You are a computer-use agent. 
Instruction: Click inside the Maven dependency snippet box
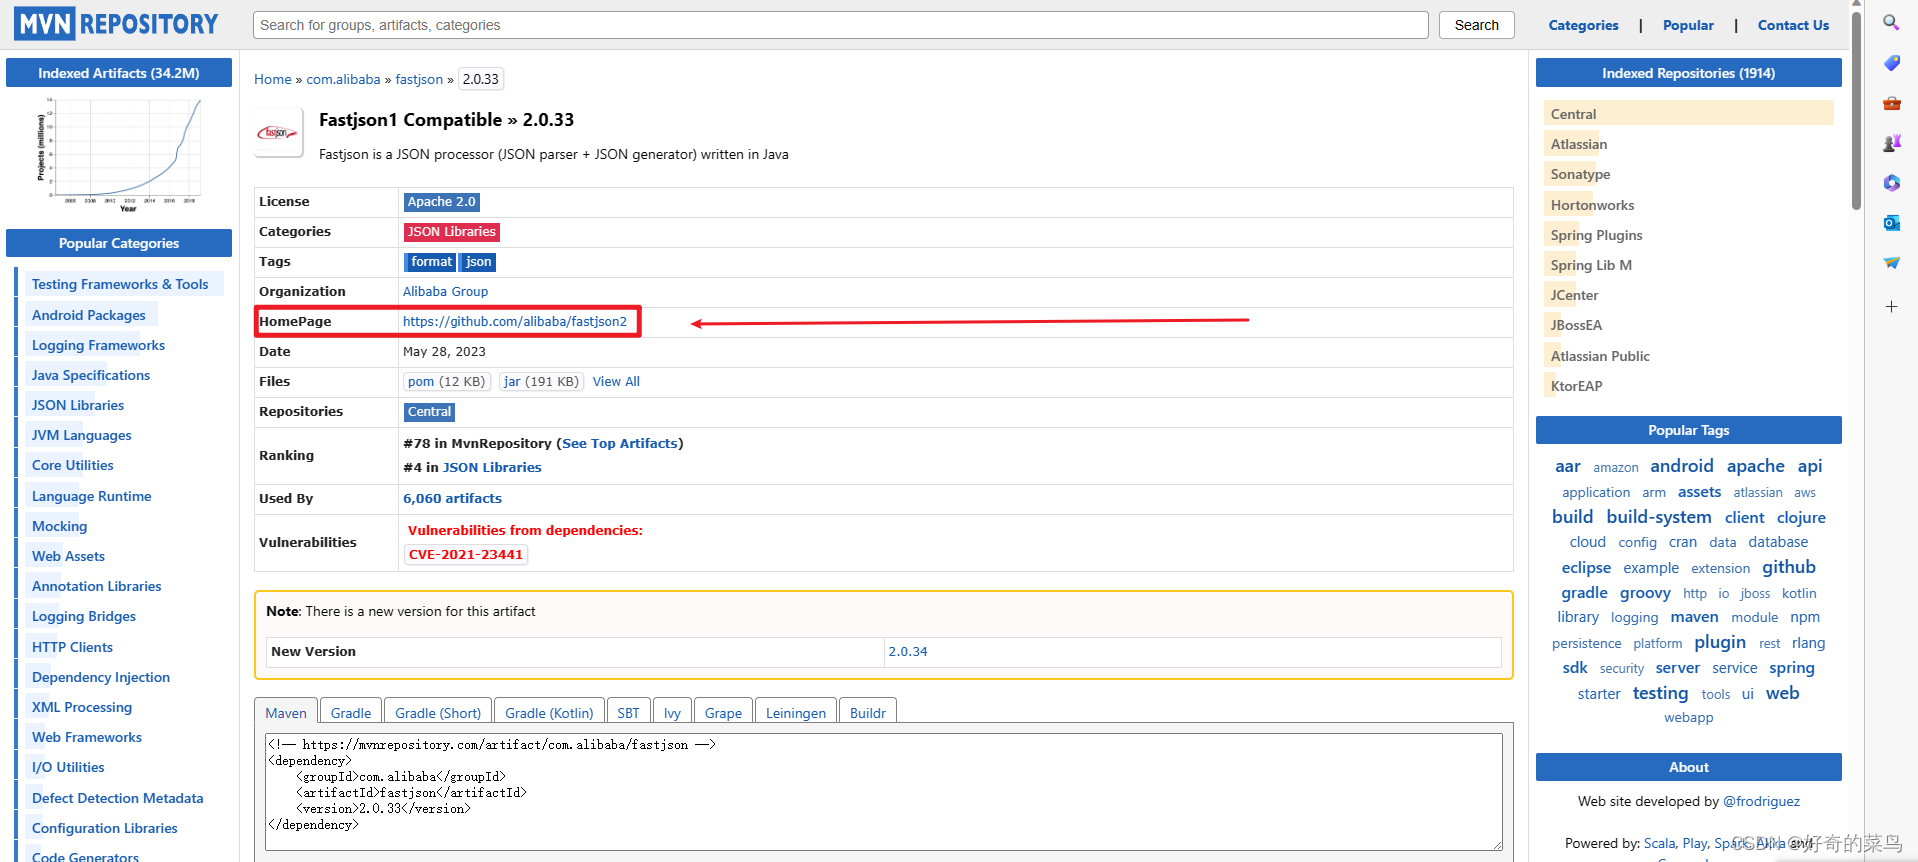[884, 792]
